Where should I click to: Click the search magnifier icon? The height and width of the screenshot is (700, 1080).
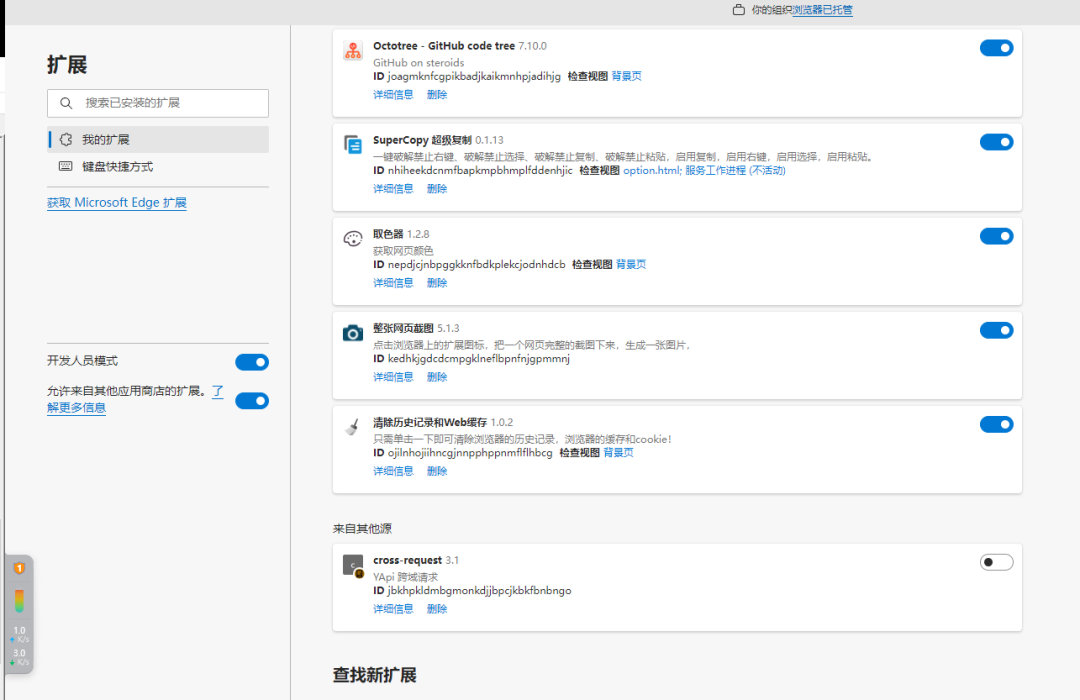pyautogui.click(x=65, y=103)
